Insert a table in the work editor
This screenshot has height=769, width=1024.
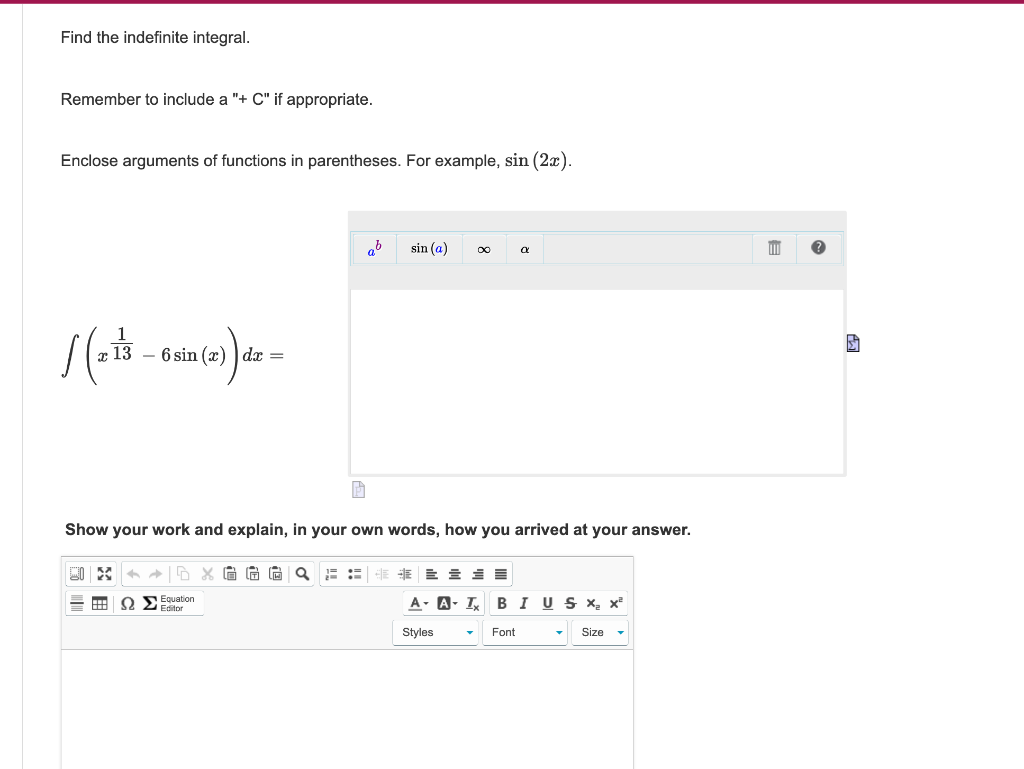pyautogui.click(x=98, y=603)
